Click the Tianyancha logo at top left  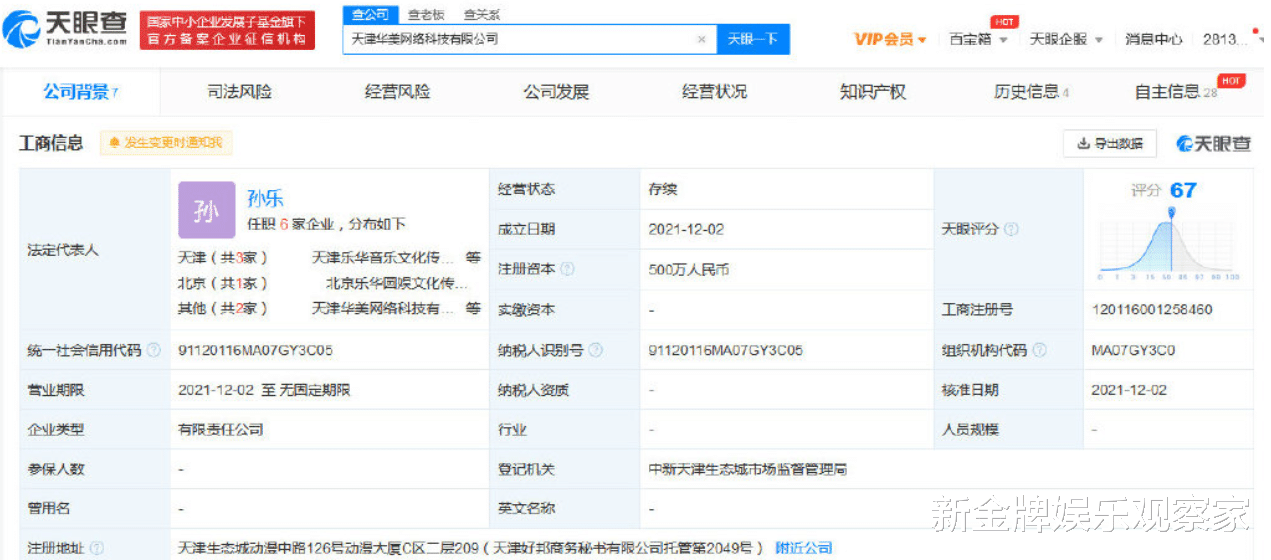[x=66, y=29]
